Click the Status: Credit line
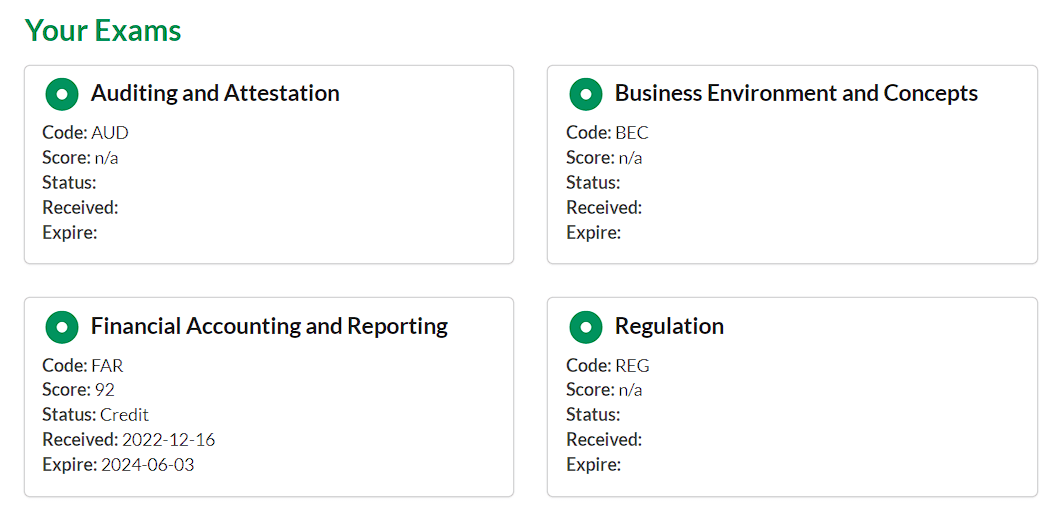 click(95, 414)
